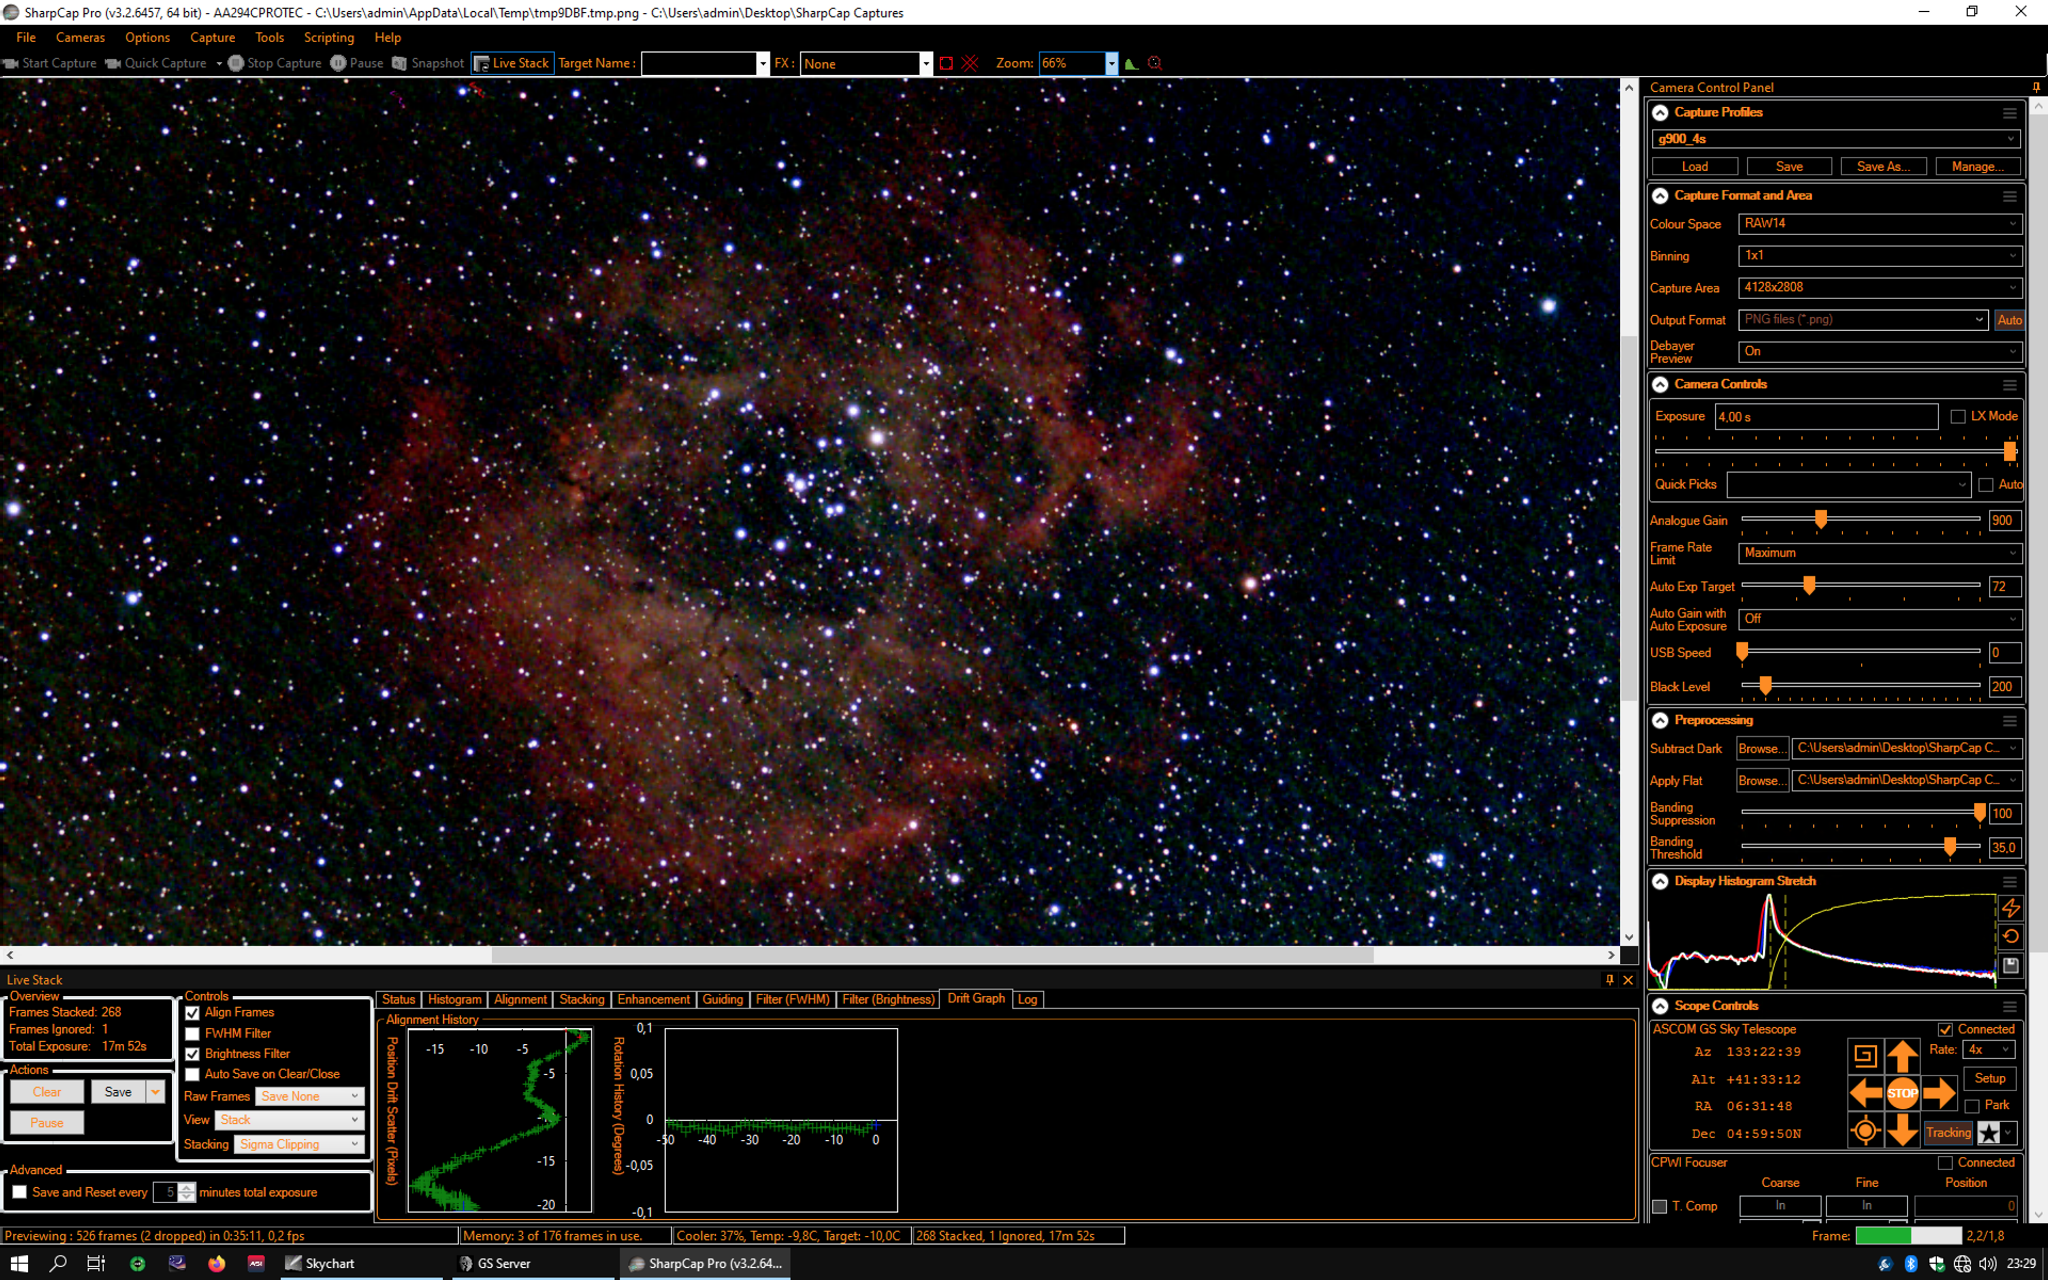Screen dimensions: 2048x1280
Task: Click the red focus-assistant magnifier toolbar icon
Action: pyautogui.click(x=1155, y=63)
